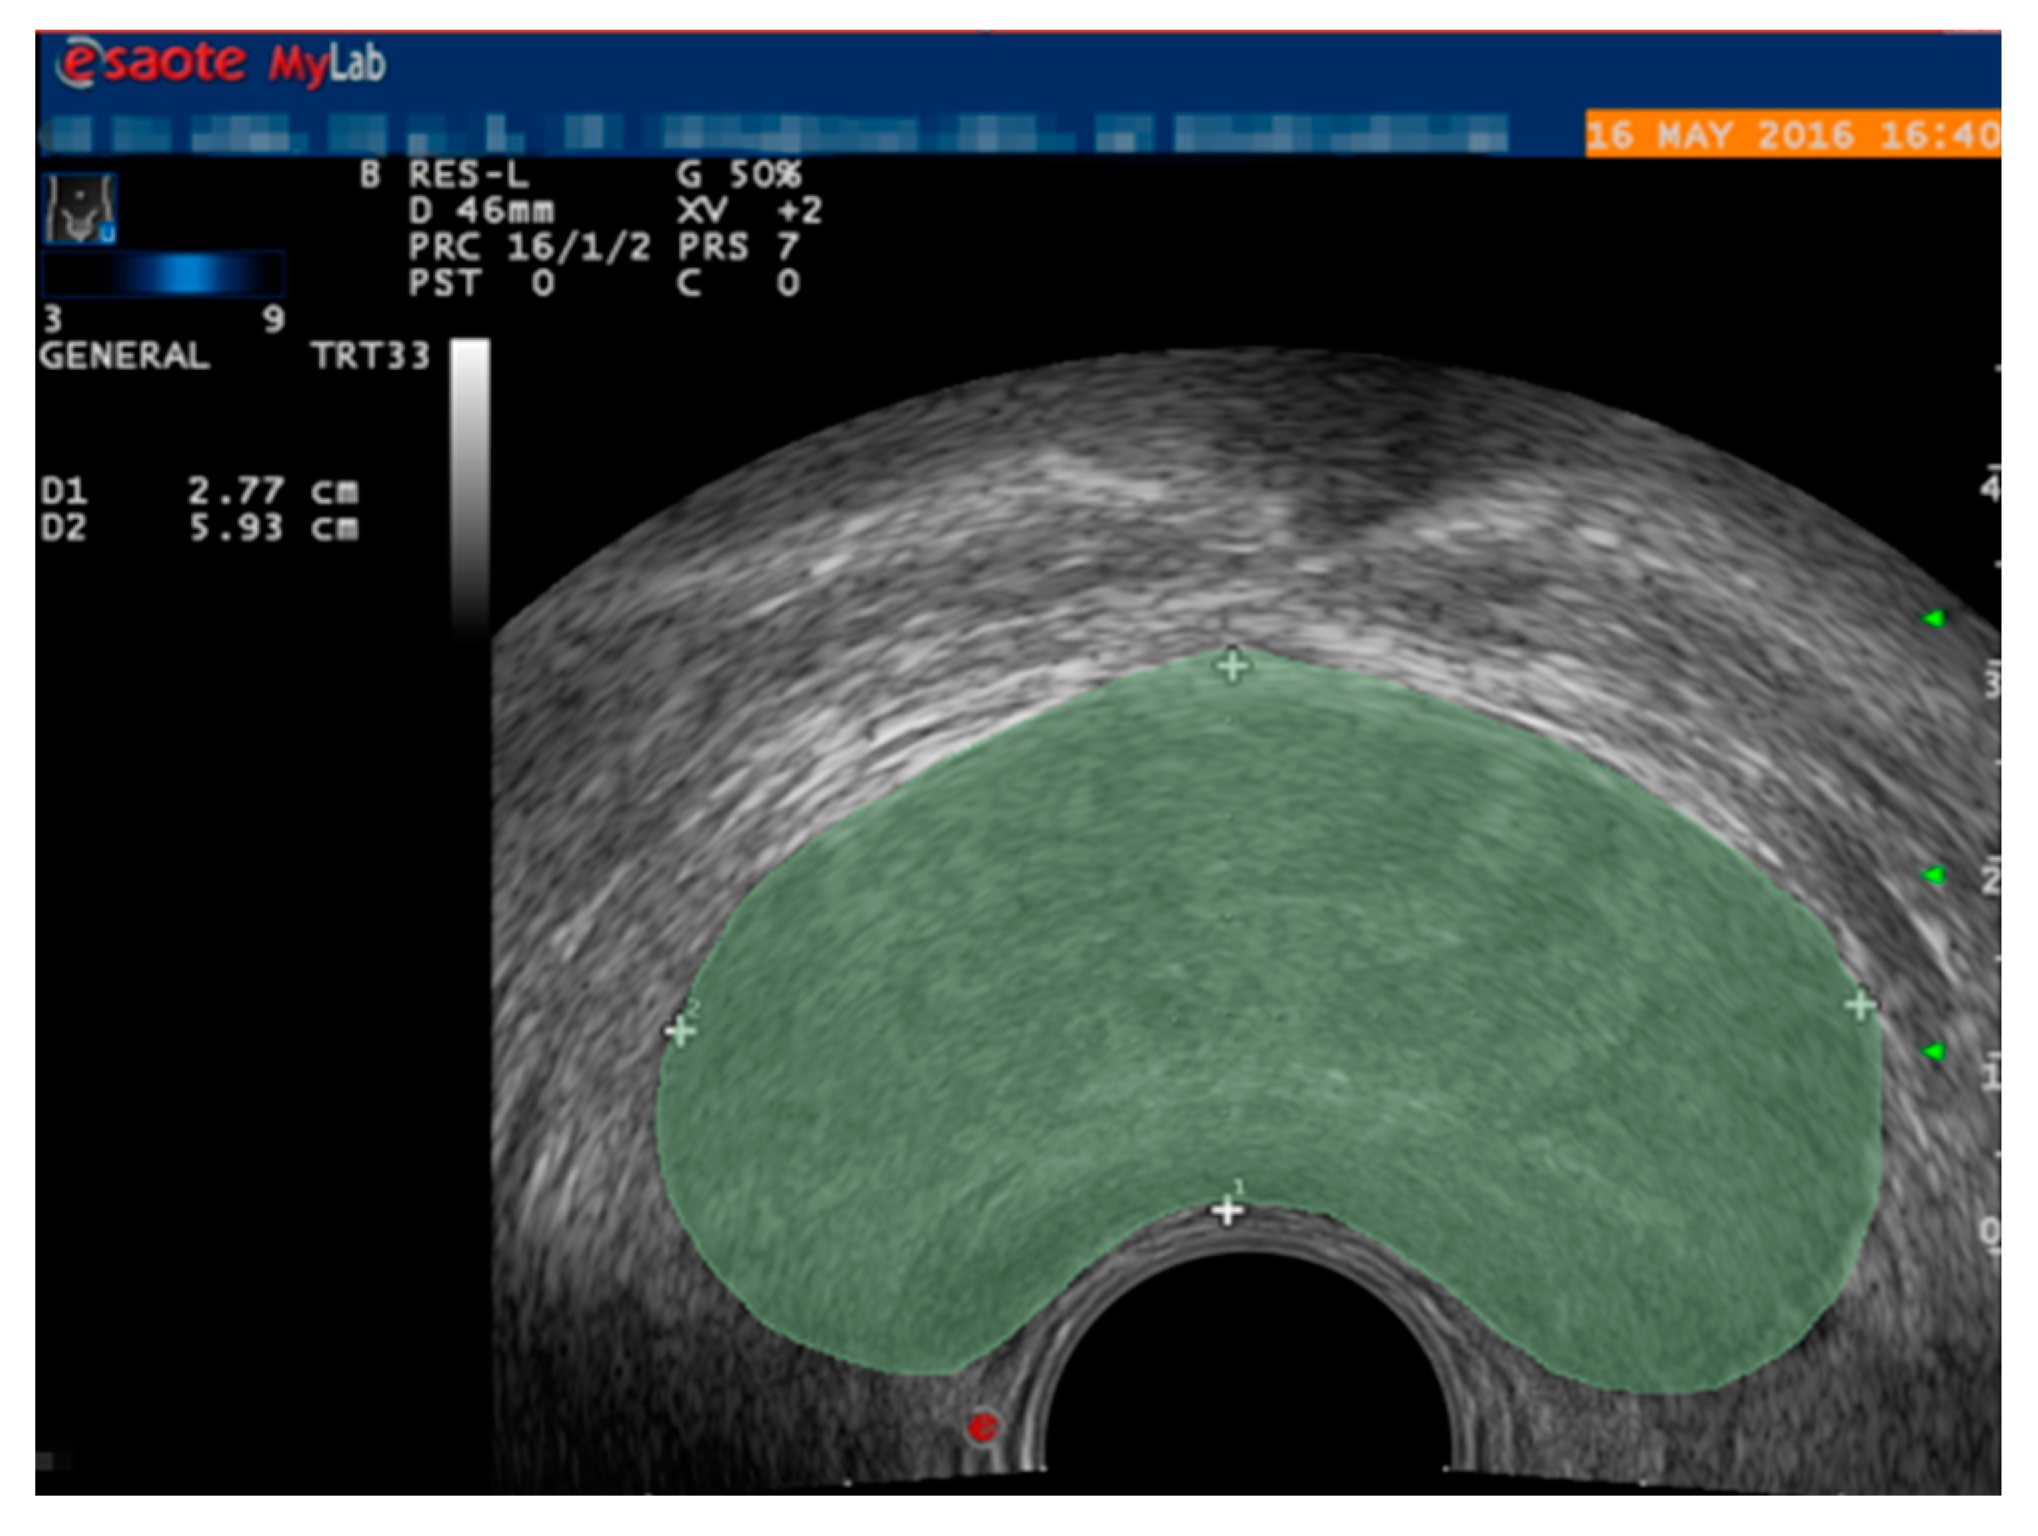Click the lowest green focal zone arrow
The width and height of the screenshot is (2038, 1536).
click(1933, 1052)
